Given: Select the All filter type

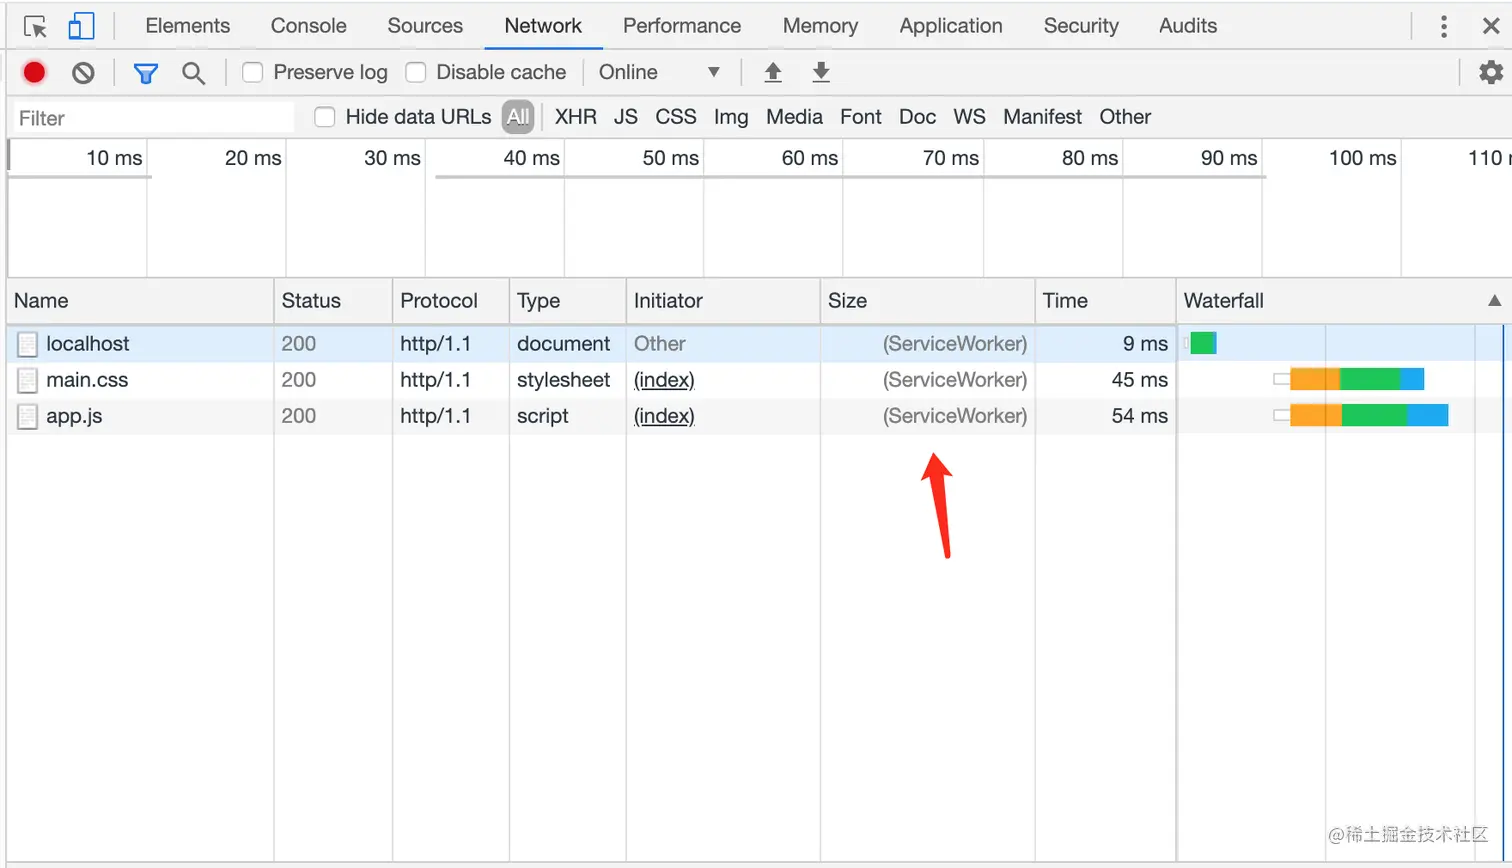Looking at the screenshot, I should tap(518, 117).
